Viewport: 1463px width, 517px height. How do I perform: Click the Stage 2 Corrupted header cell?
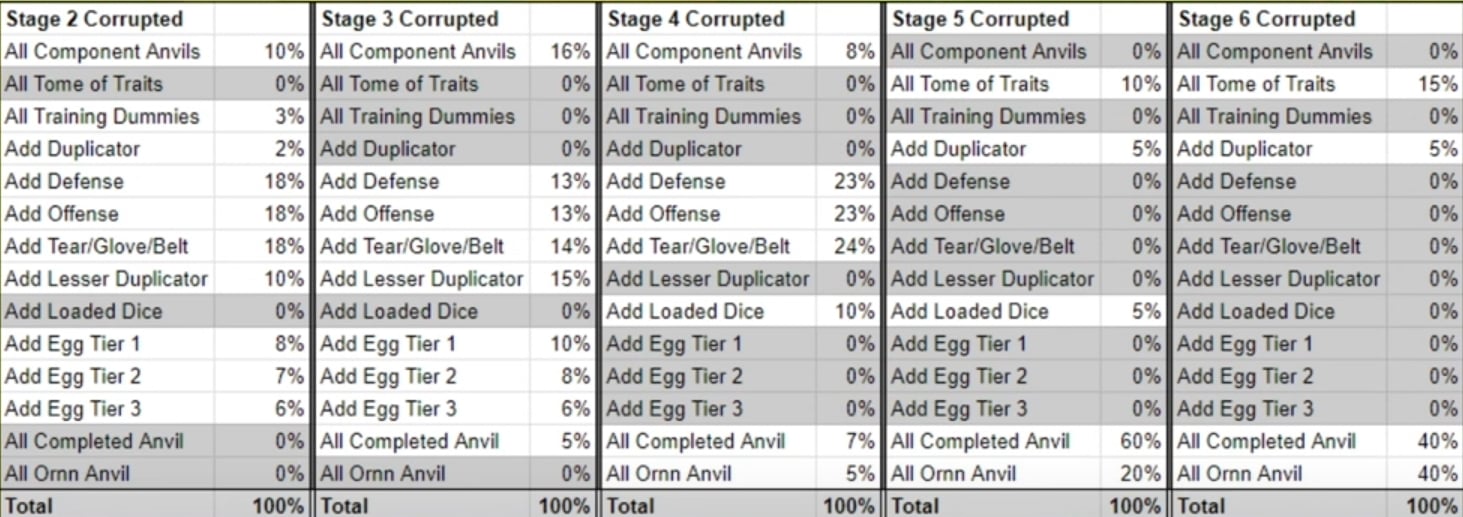point(94,19)
